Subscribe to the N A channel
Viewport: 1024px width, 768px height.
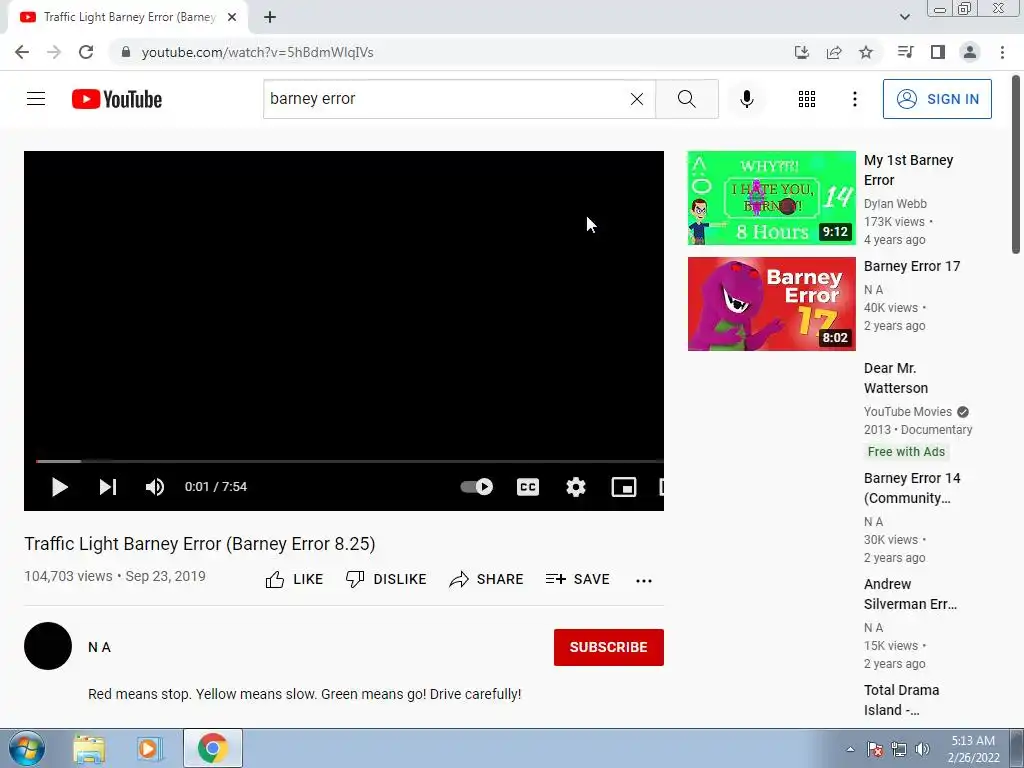click(x=609, y=647)
